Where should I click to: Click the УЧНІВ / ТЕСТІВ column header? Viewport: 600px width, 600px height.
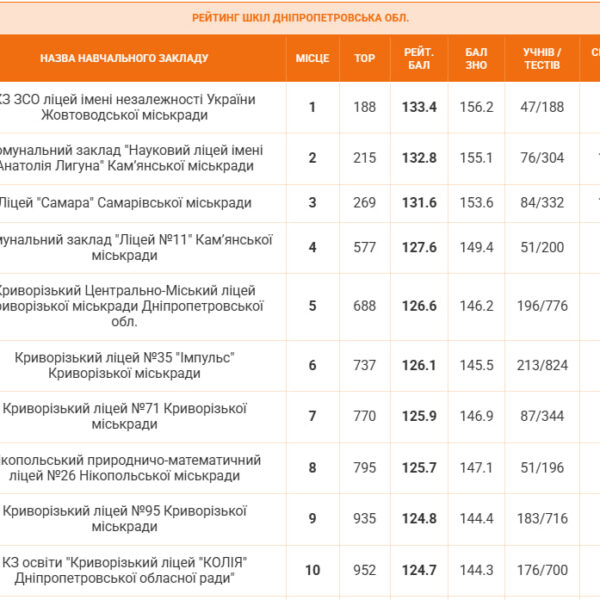[542, 58]
